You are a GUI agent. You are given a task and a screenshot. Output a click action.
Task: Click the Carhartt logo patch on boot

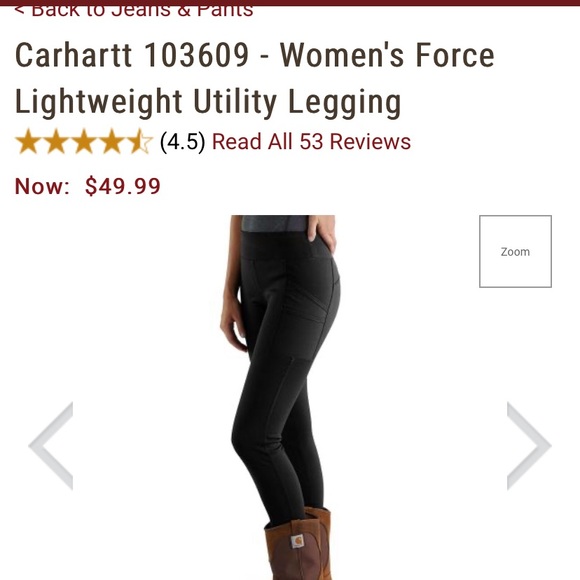[x=297, y=542]
